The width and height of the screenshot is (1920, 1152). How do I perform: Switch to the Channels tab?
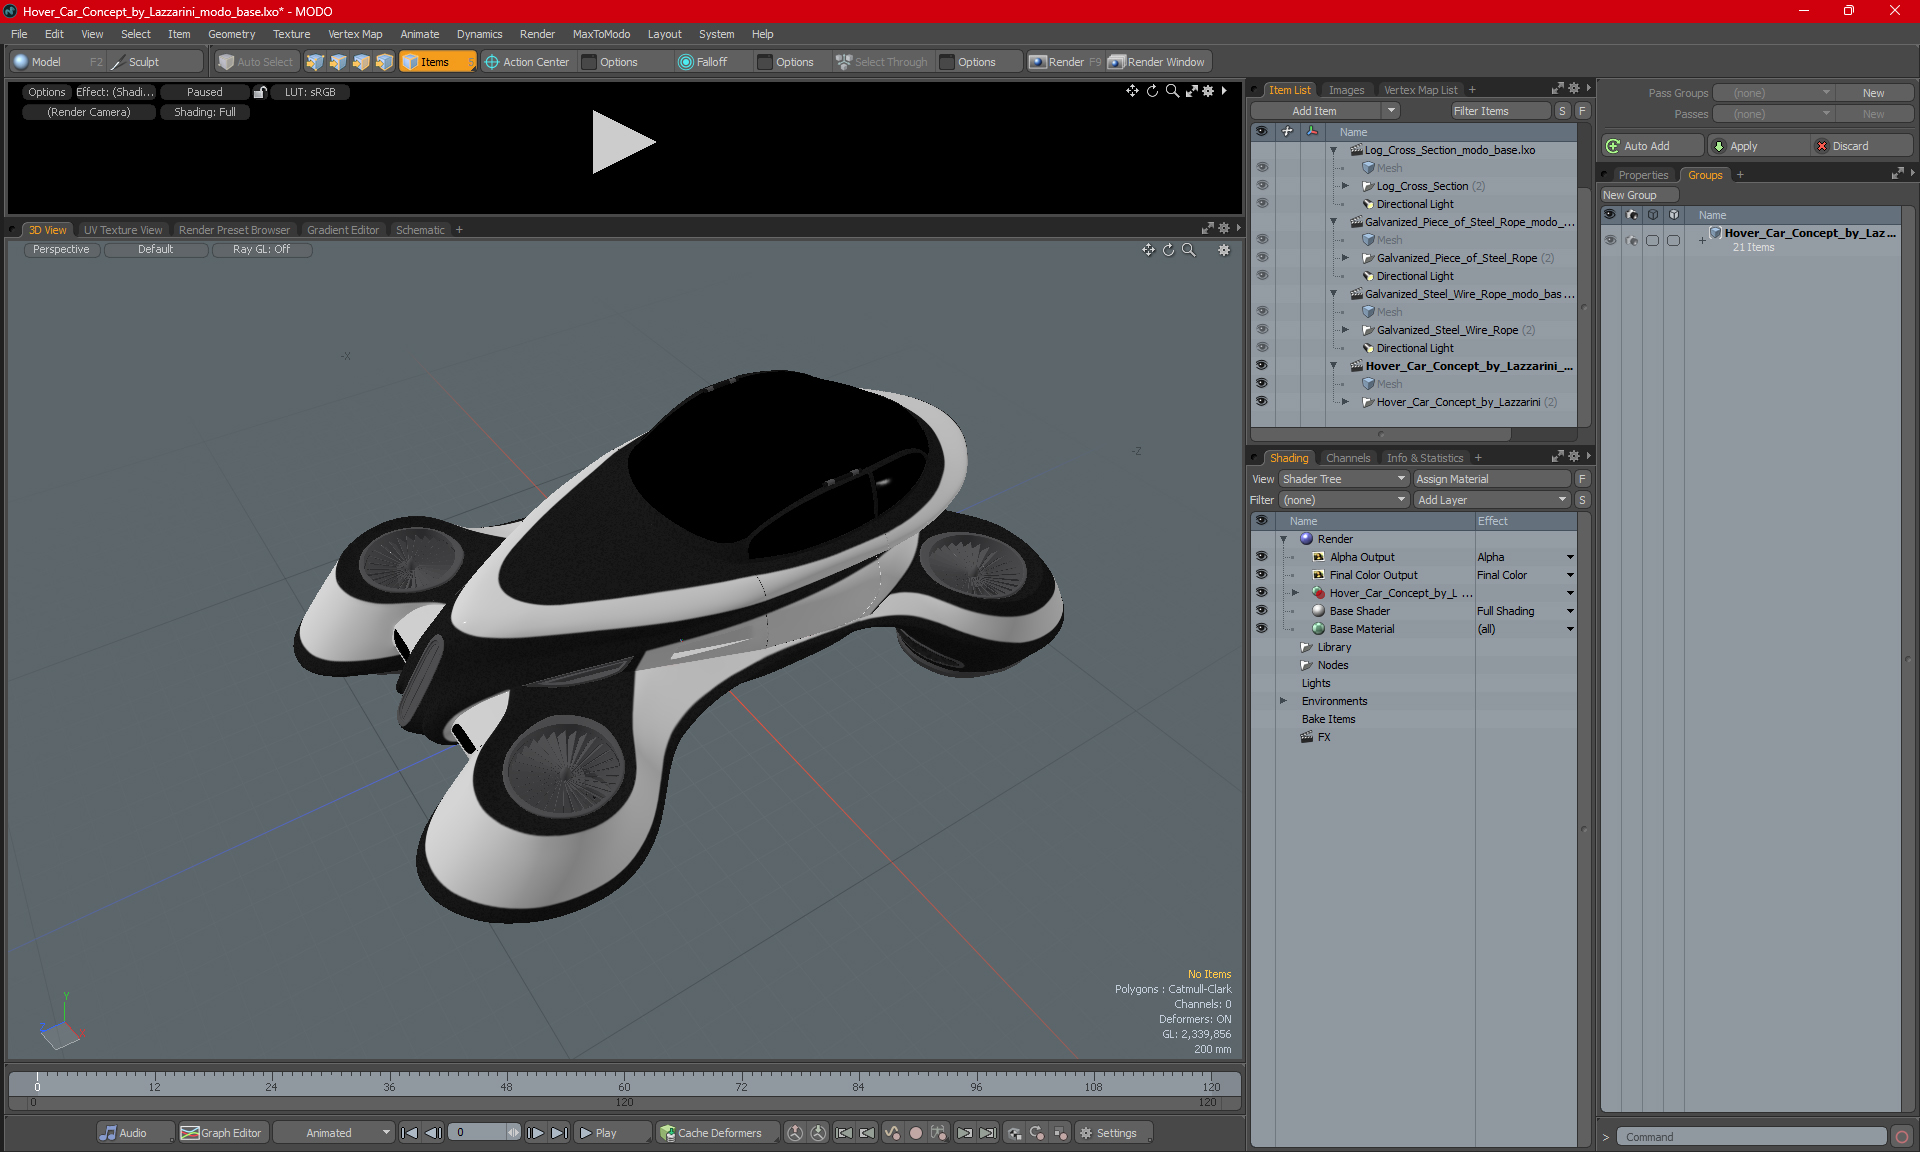[1348, 458]
